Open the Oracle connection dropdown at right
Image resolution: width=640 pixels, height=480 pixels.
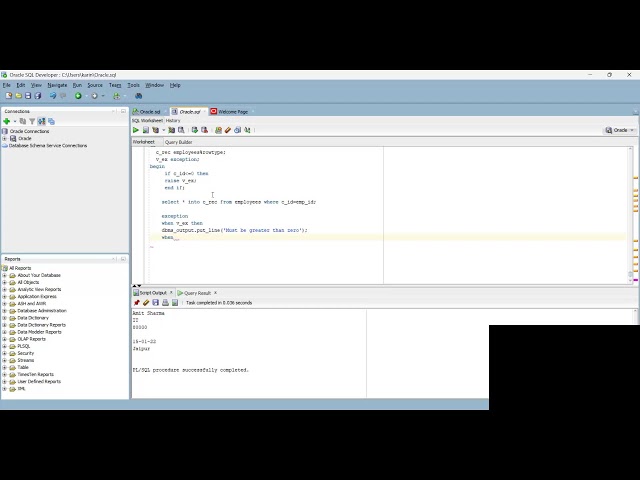pos(620,130)
